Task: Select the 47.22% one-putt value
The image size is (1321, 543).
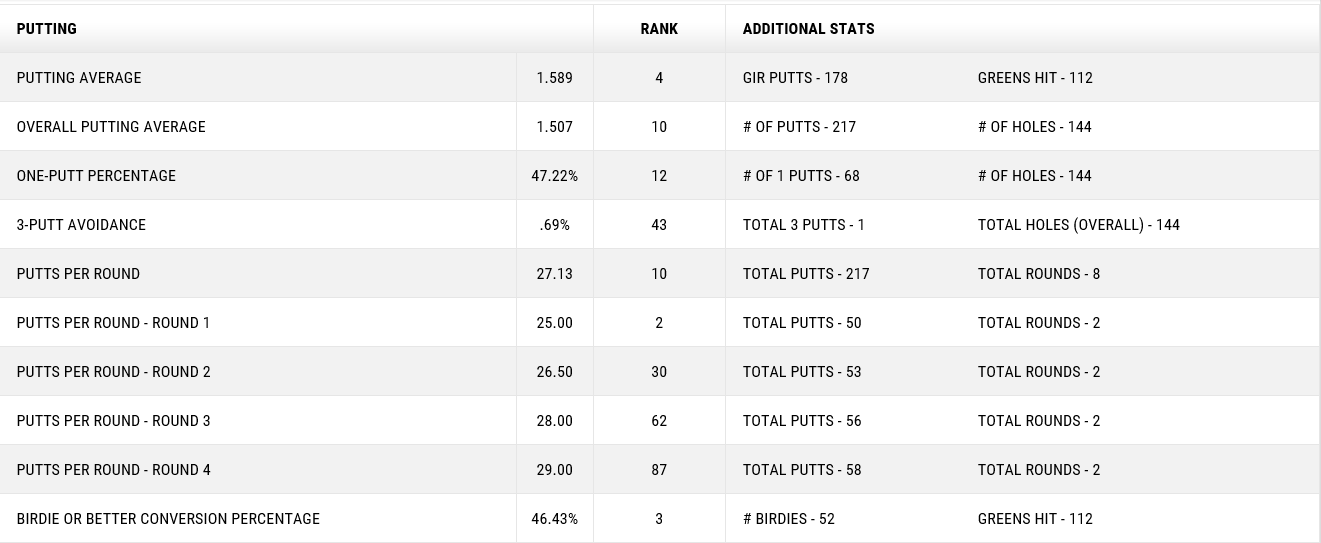Action: pyautogui.click(x=554, y=176)
